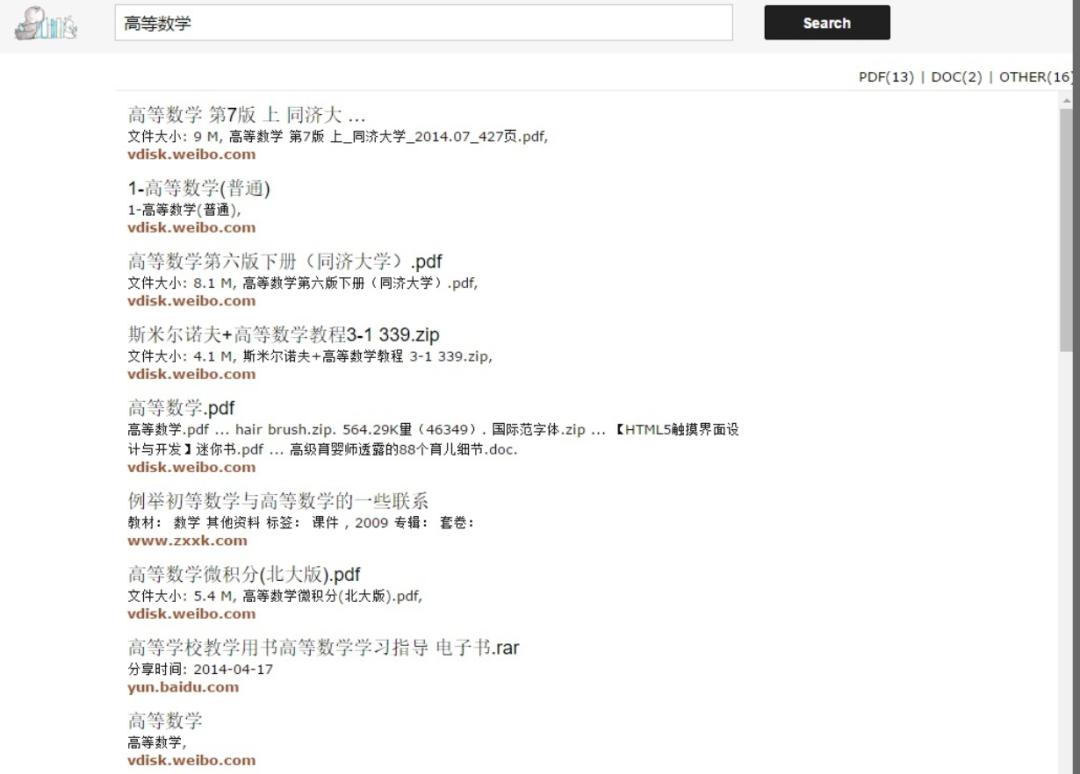The height and width of the screenshot is (774, 1080).
Task: Click vdisk.weibo.com under last 高等数学 result
Action: click(x=191, y=760)
